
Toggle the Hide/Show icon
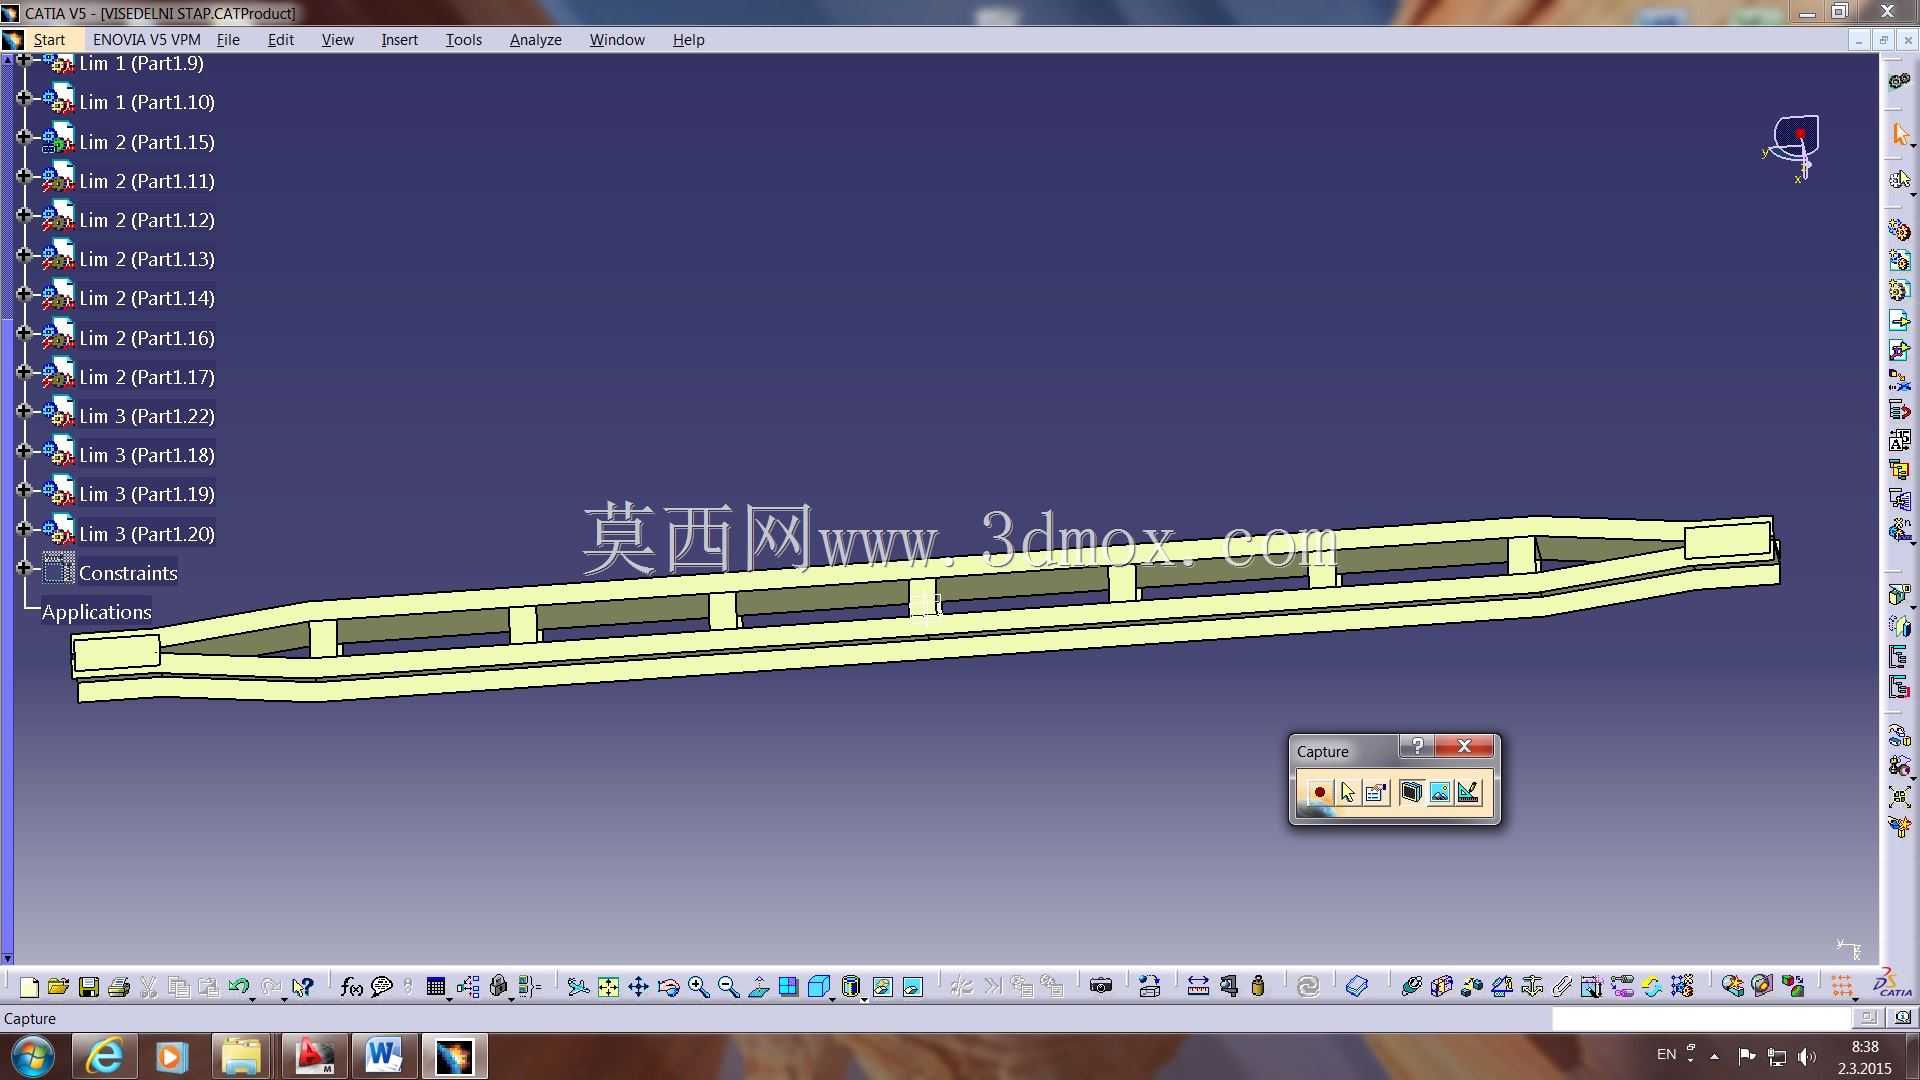pos(882,988)
